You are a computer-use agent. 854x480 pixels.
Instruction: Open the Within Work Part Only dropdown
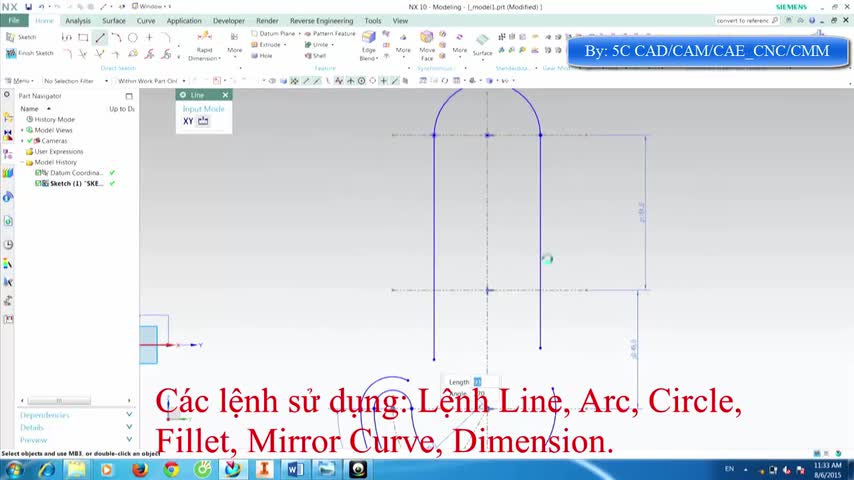click(x=151, y=81)
